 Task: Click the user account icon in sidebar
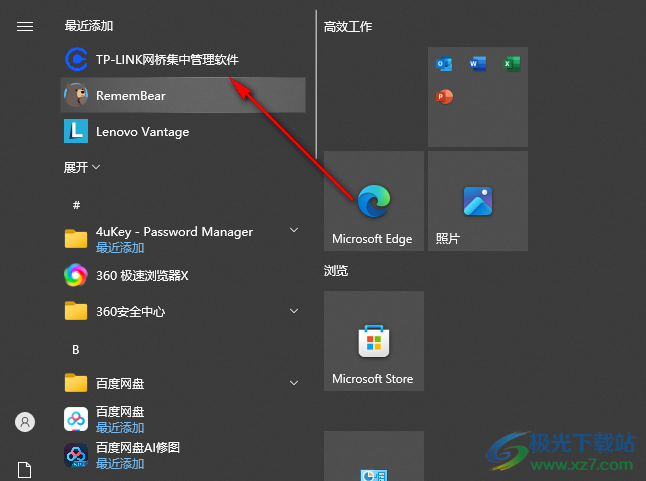[25, 422]
